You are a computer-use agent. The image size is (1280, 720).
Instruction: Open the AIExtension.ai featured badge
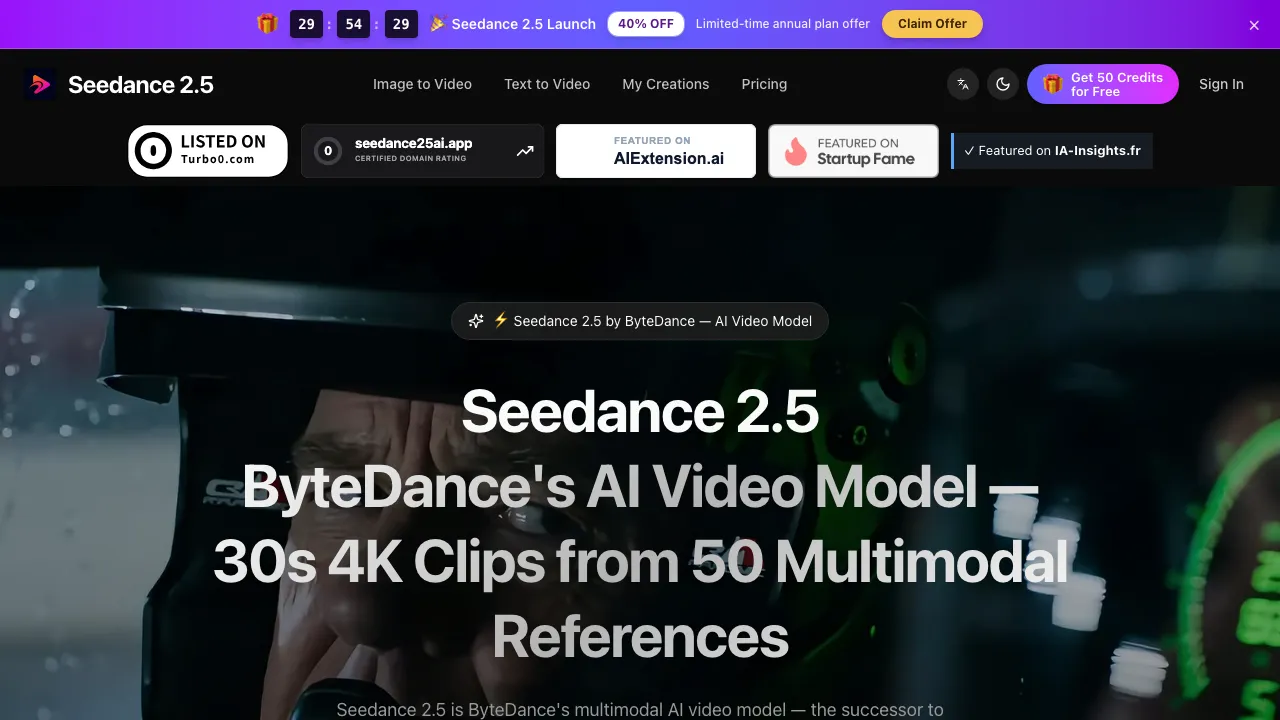(656, 151)
